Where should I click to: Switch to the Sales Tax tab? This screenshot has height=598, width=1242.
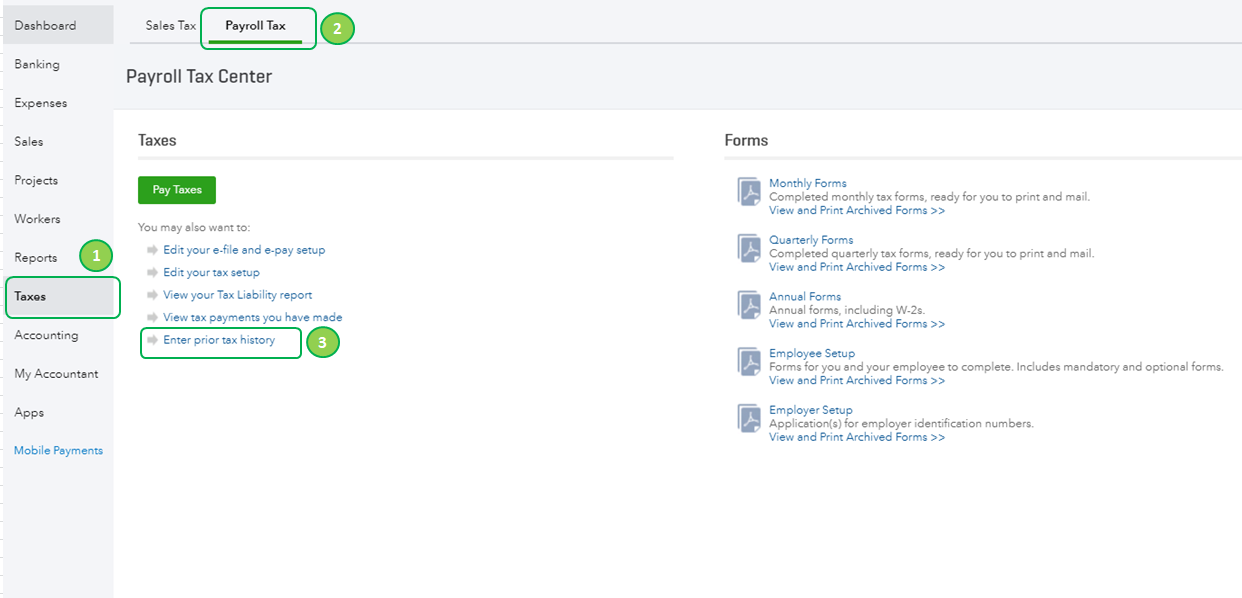point(171,26)
